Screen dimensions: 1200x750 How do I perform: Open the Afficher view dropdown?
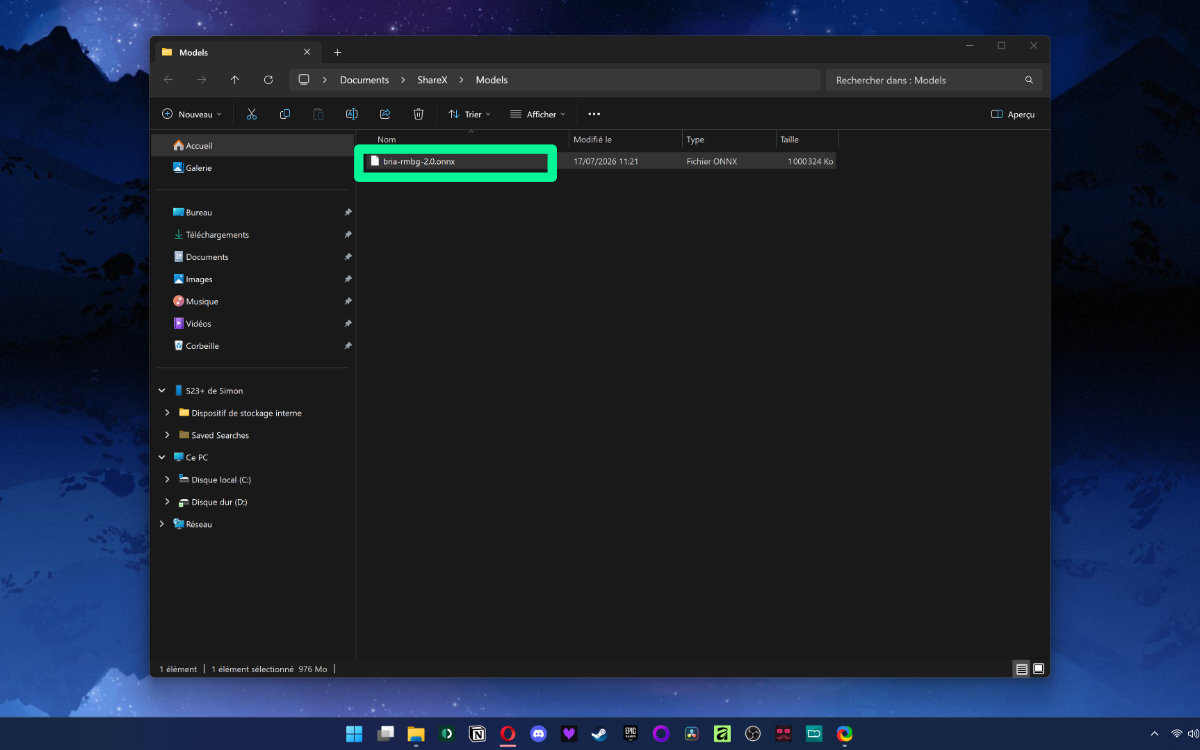[x=538, y=114]
